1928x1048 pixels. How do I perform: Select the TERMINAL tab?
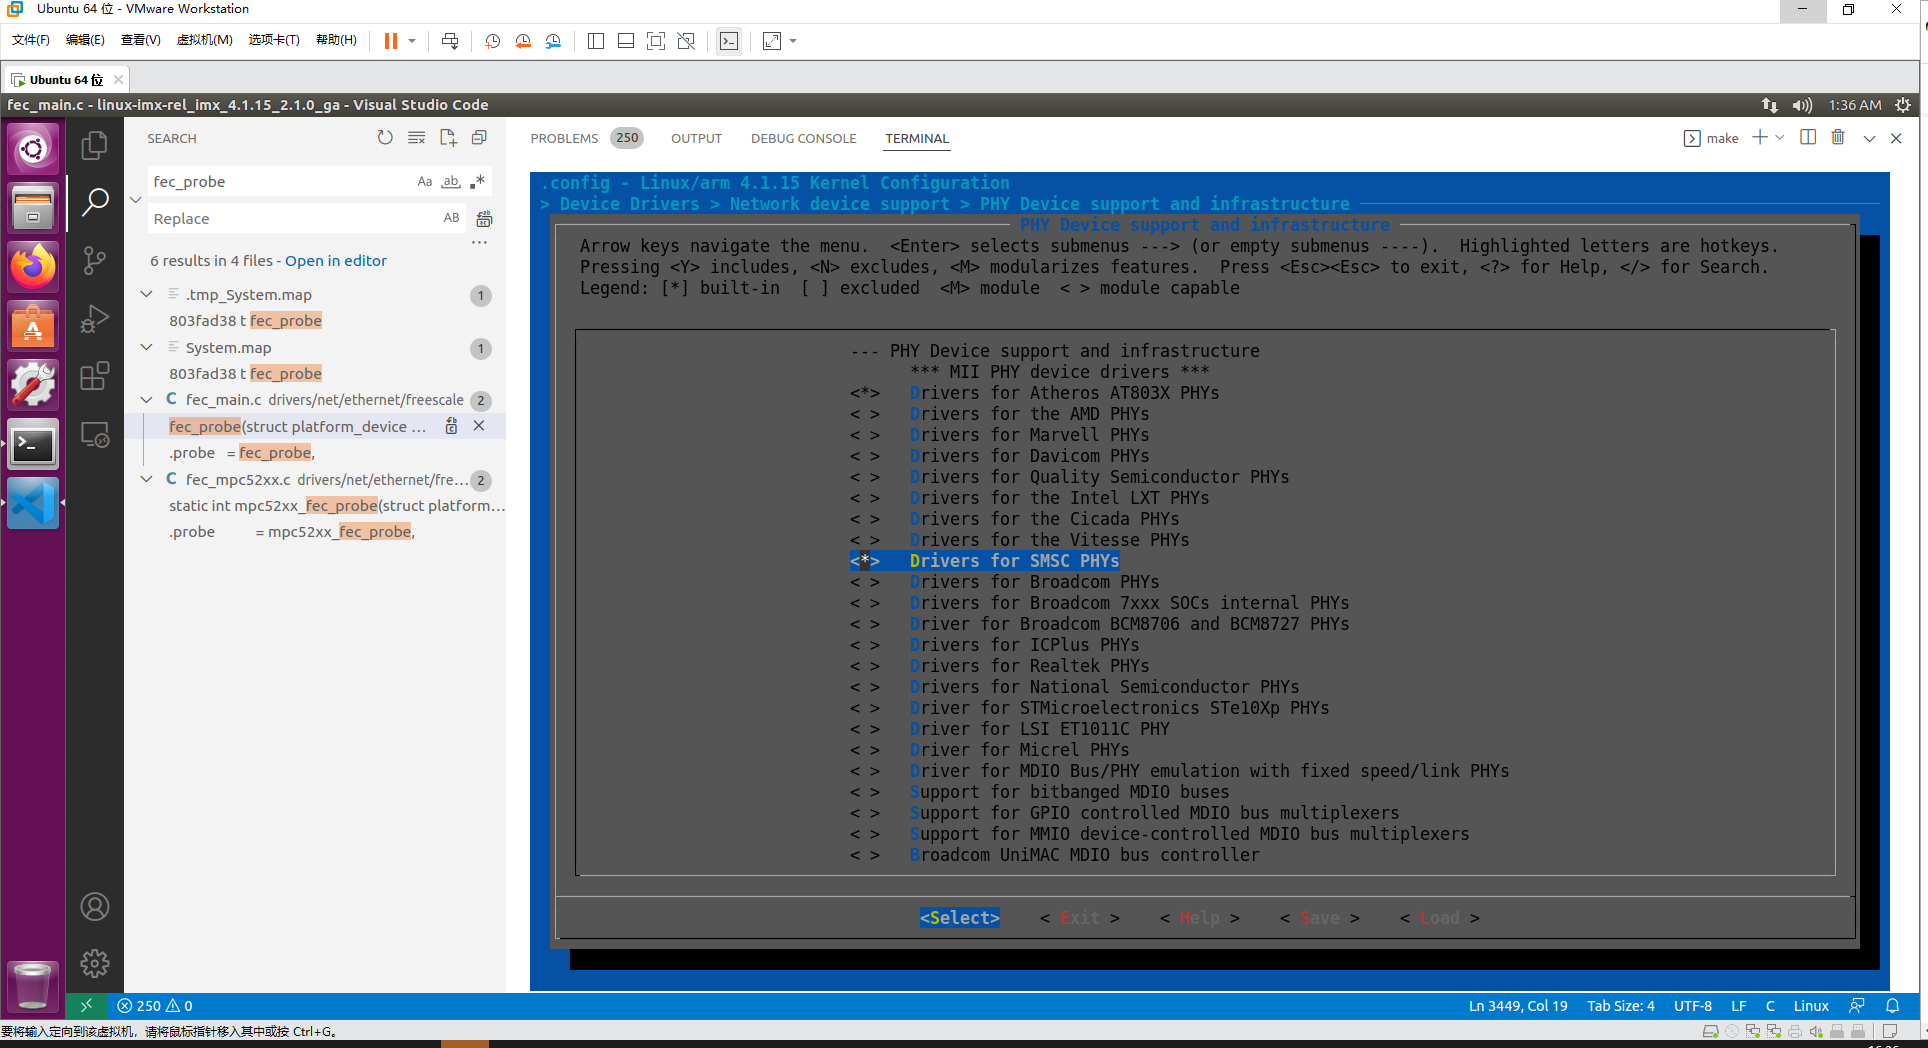pyautogui.click(x=917, y=138)
